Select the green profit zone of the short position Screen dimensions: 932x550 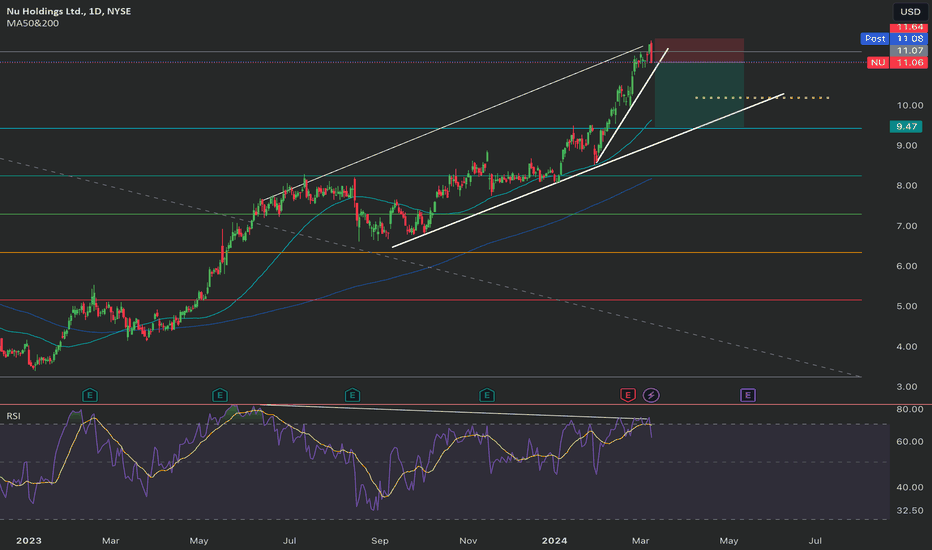point(699,95)
